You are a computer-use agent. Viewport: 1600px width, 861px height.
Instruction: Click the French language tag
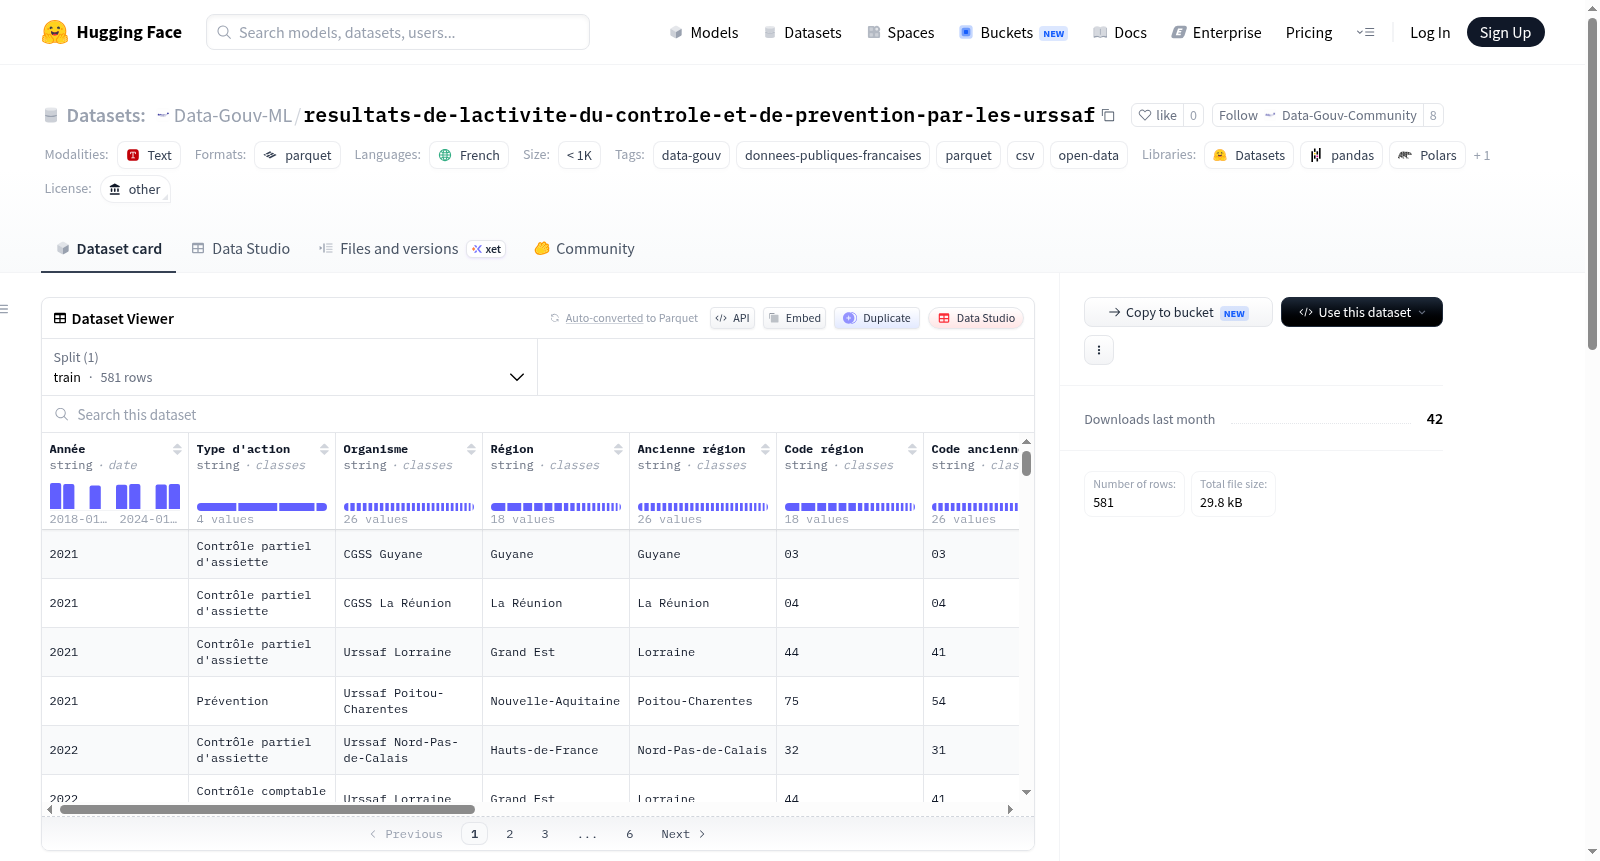tap(469, 155)
